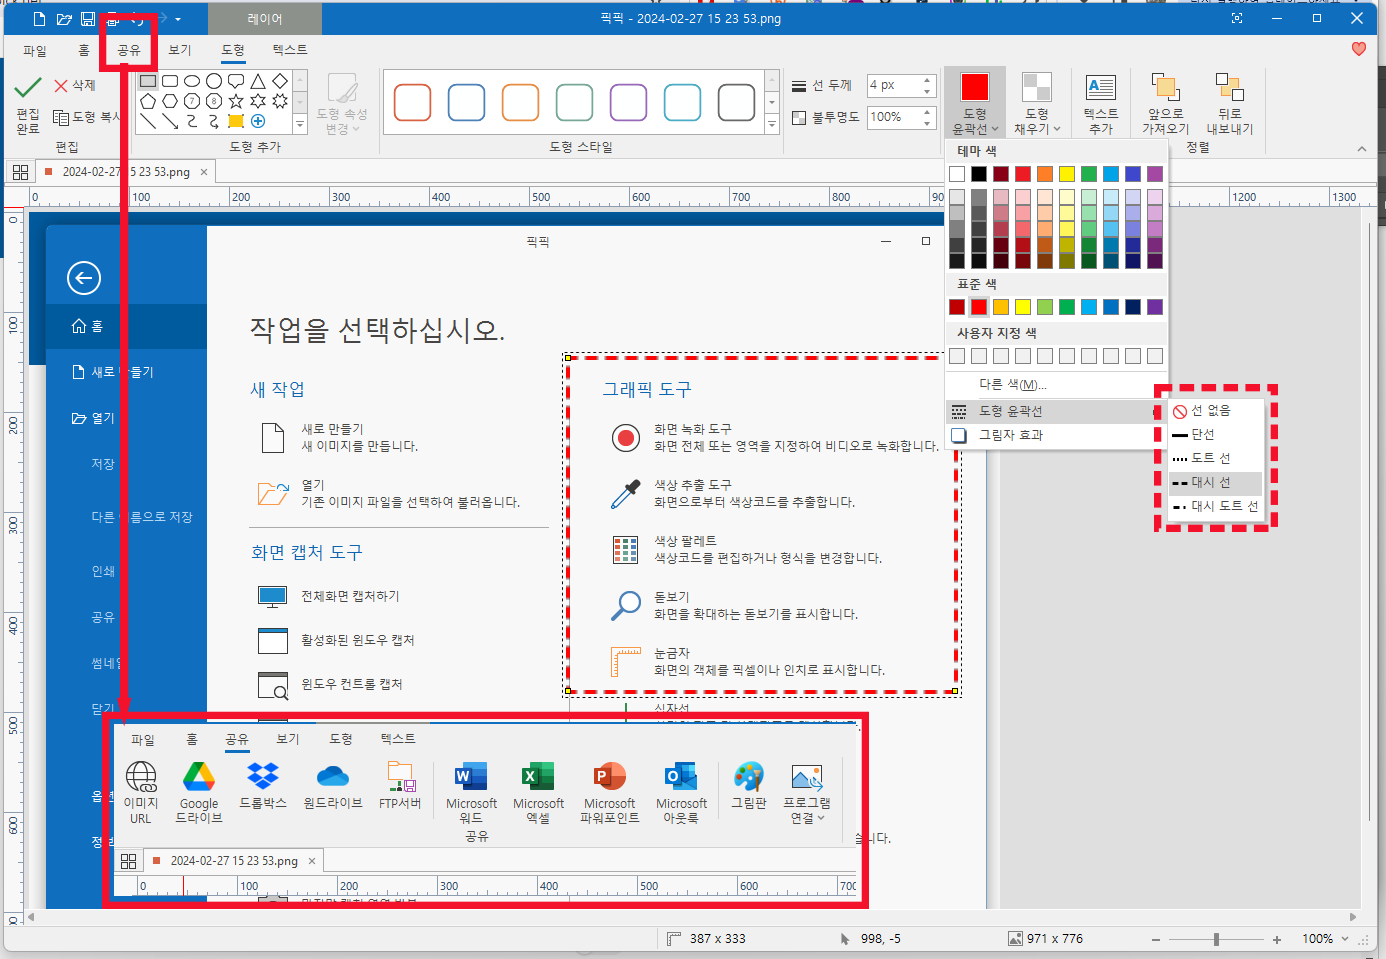This screenshot has width=1386, height=959.
Task: Open the 파일 ribbon tab
Action: point(35,50)
